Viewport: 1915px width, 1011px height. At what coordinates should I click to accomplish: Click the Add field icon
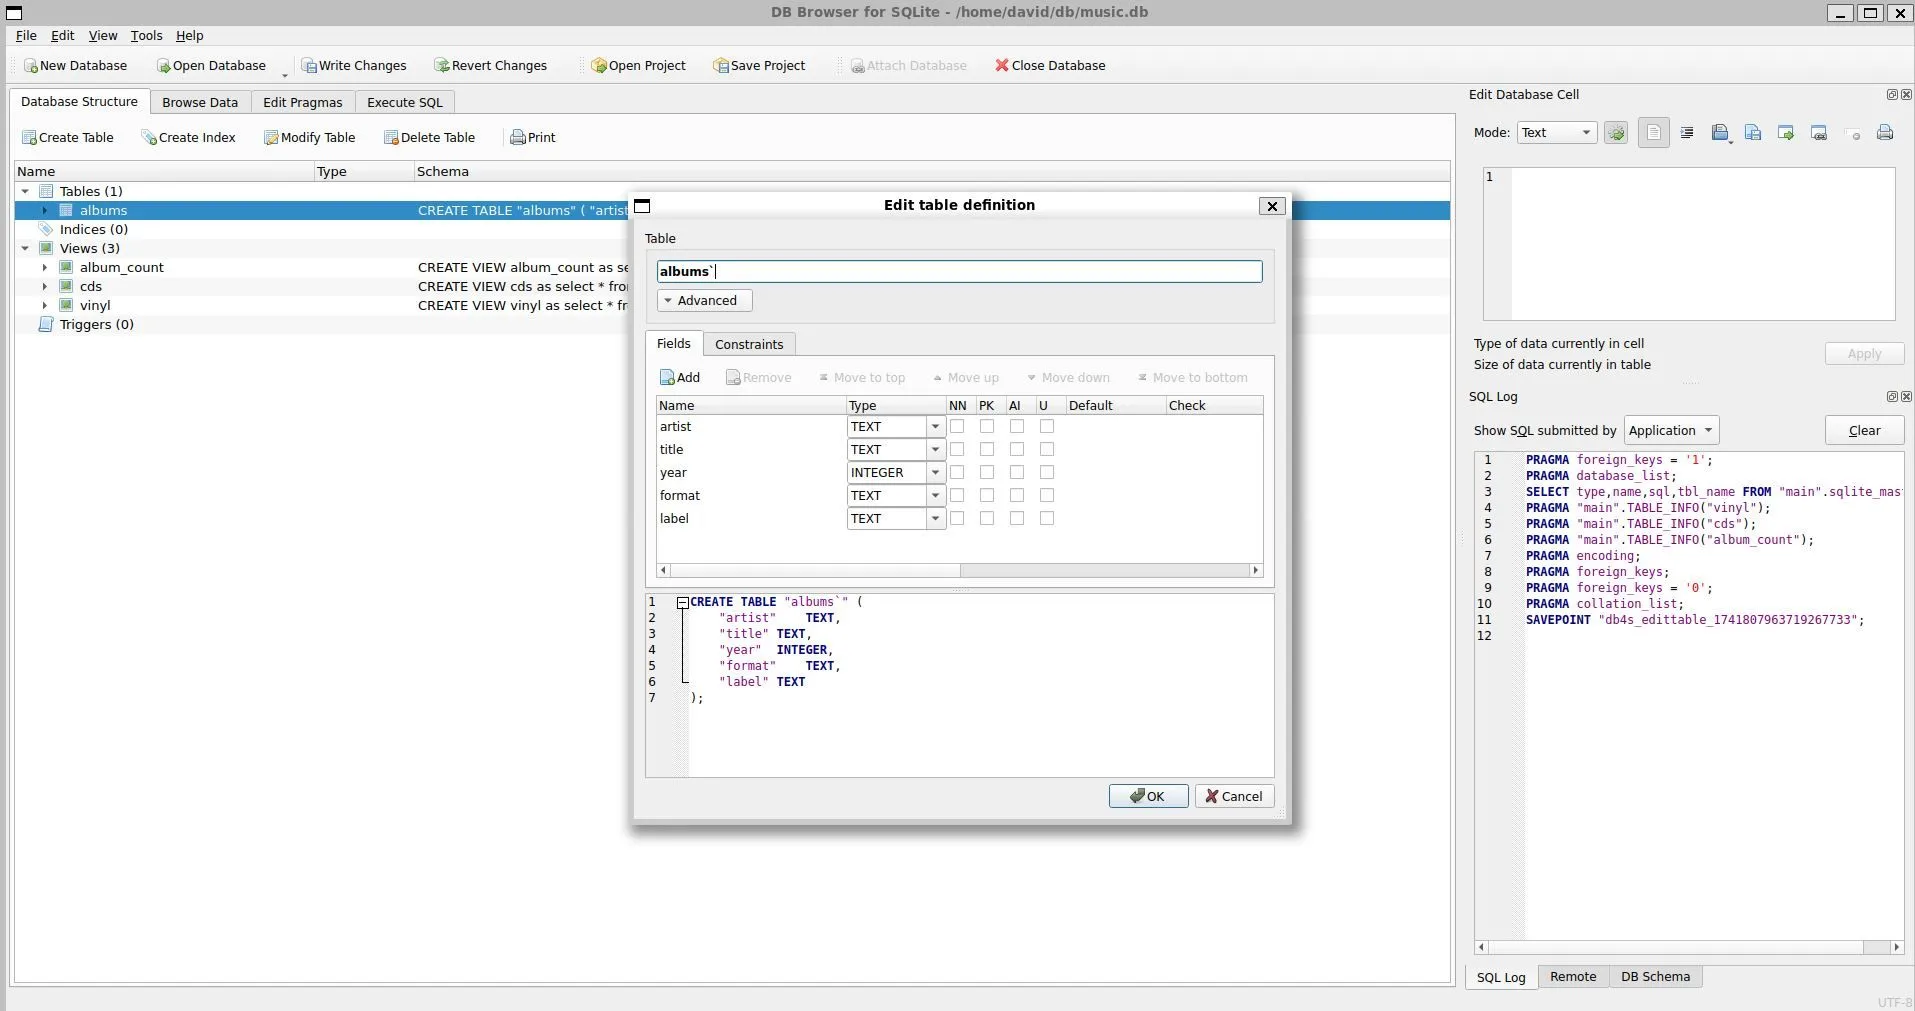(x=668, y=378)
